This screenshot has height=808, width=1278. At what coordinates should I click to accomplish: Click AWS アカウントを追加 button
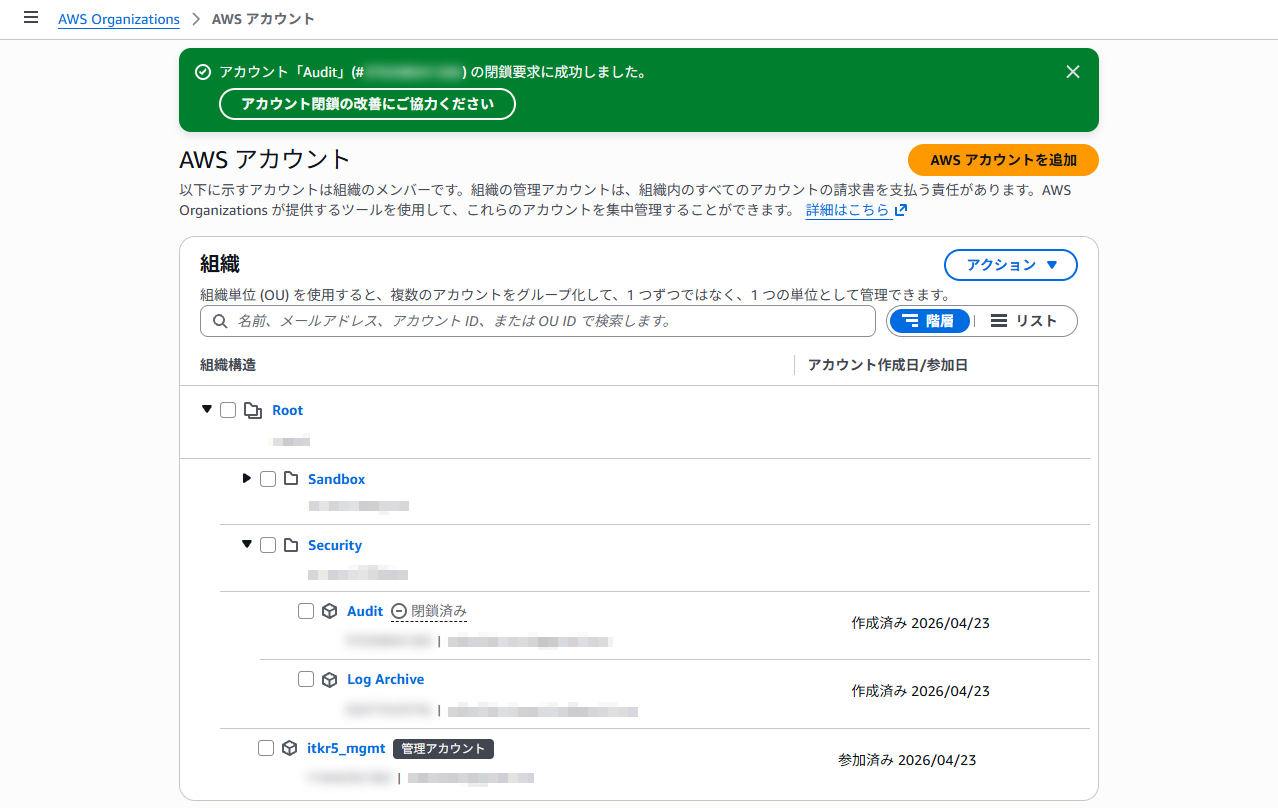pyautogui.click(x=1003, y=160)
